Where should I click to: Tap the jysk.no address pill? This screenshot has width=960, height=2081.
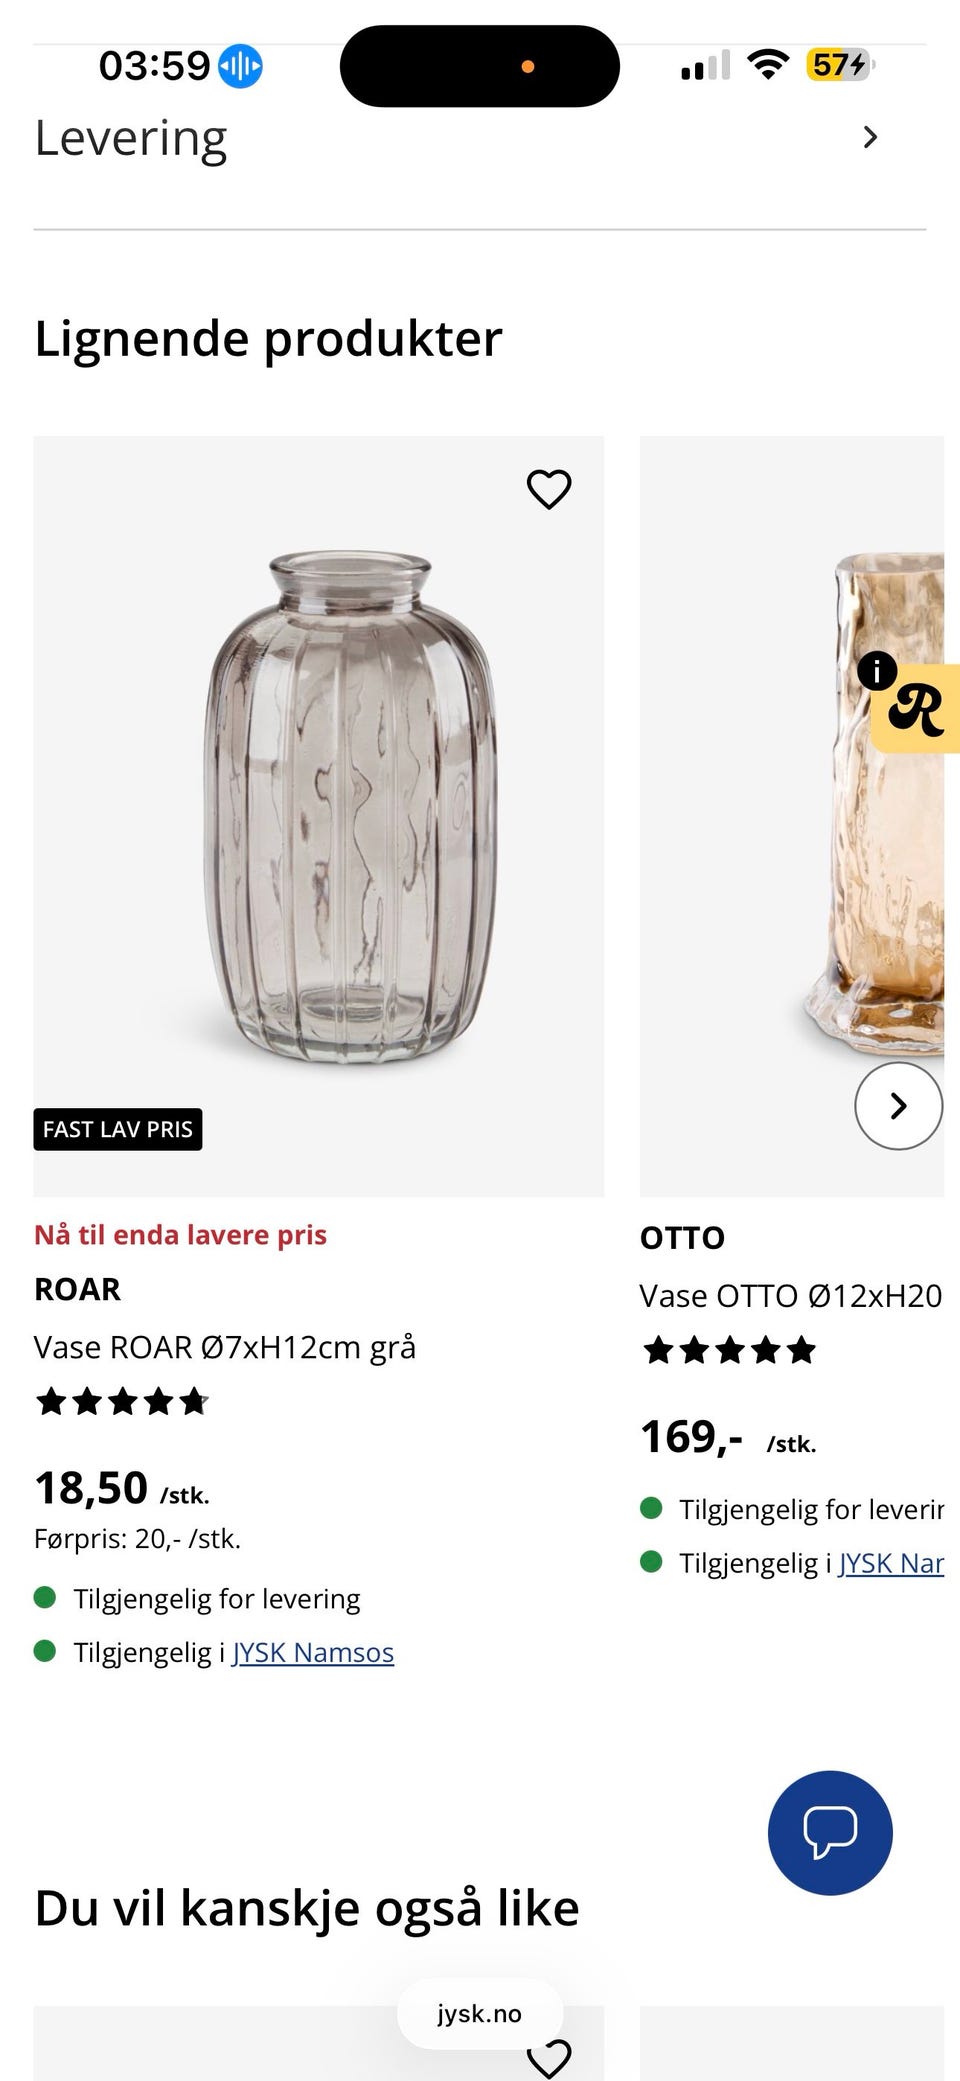(480, 2013)
